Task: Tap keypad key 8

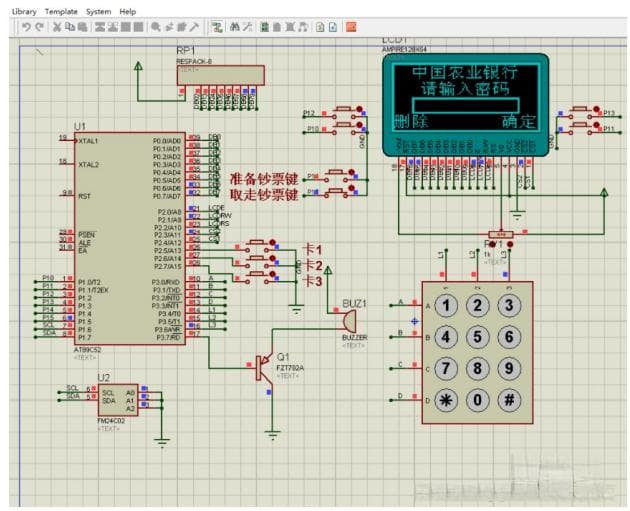Action: pos(477,368)
